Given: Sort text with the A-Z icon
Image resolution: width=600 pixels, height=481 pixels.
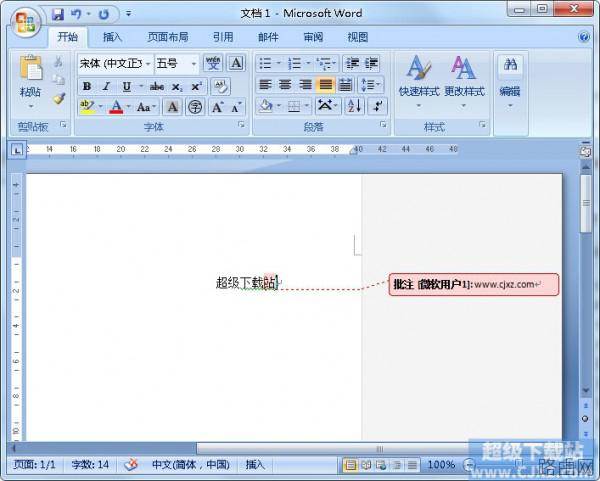Looking at the screenshot, I should [x=354, y=106].
